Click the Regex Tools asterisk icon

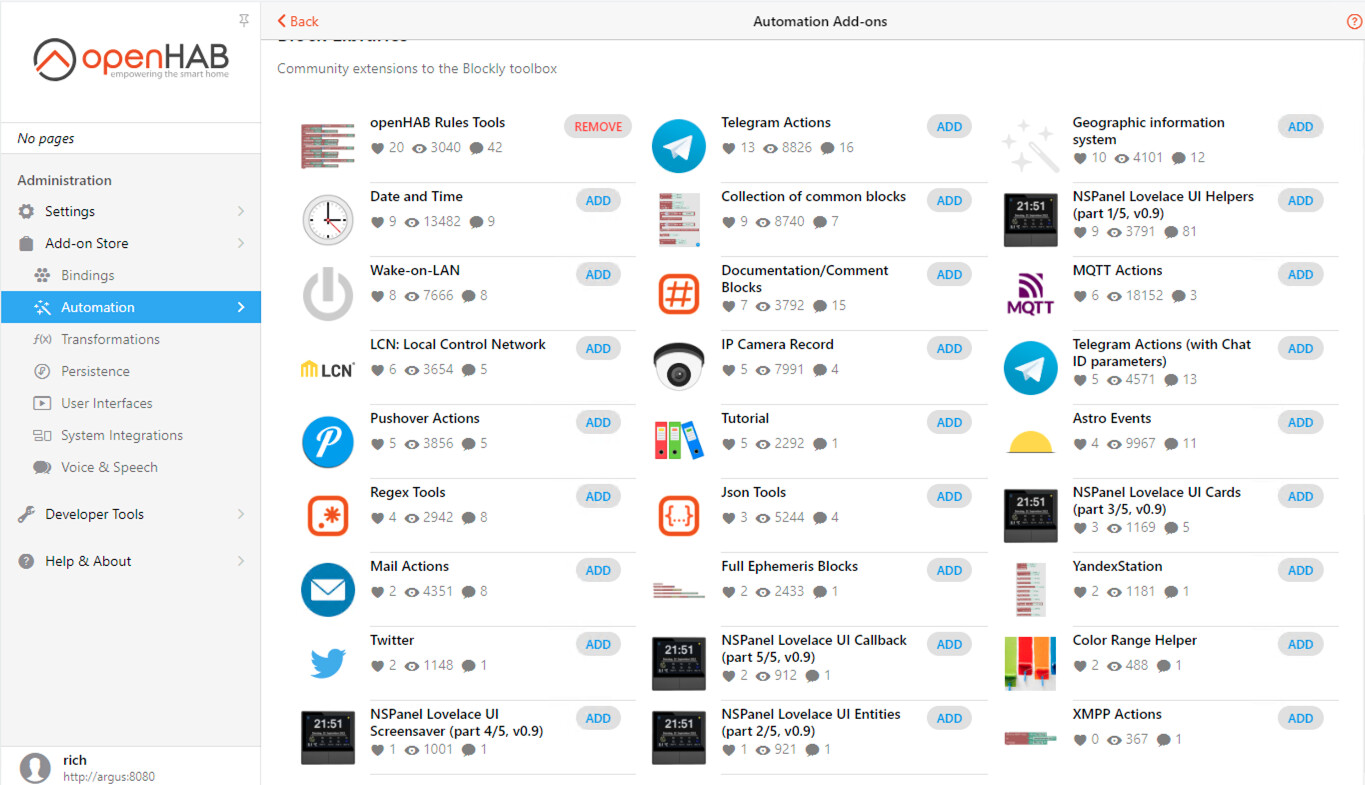[328, 516]
